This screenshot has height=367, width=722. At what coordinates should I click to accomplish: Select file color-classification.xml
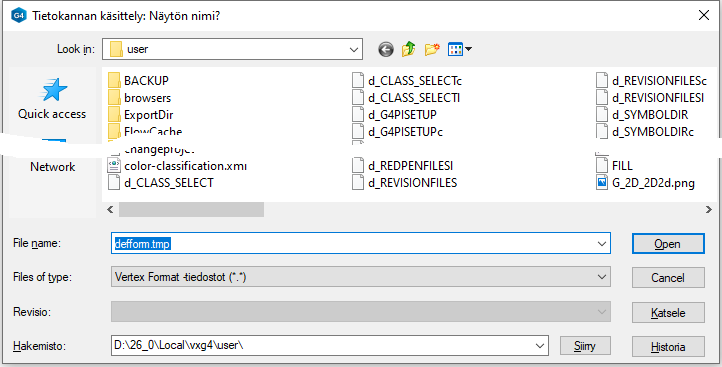(x=178, y=165)
